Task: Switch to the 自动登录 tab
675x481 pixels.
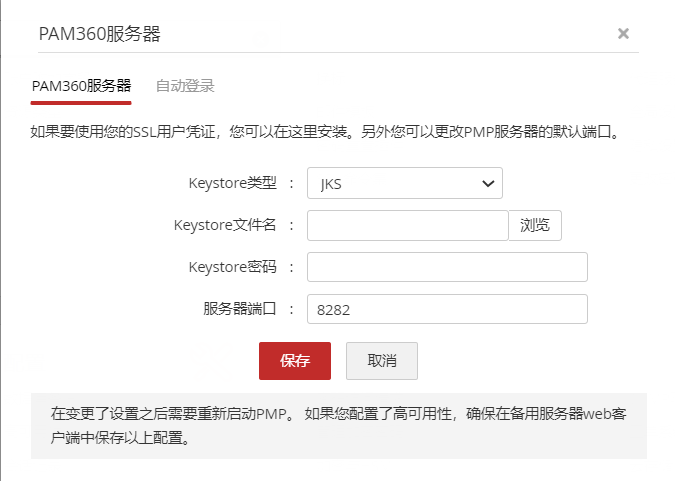Action: coord(185,86)
